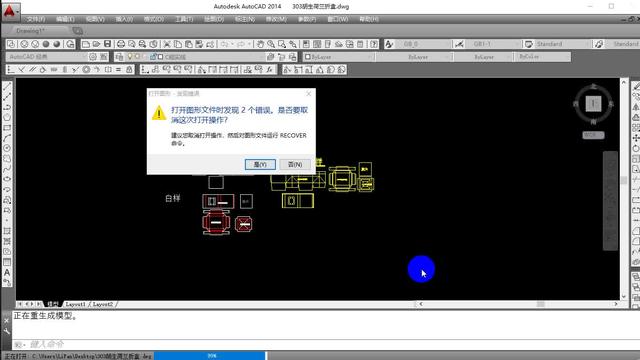Open the ByLayer lineweight dropdown
Image resolution: width=640 pixels, height=360 pixels.
[x=483, y=57]
